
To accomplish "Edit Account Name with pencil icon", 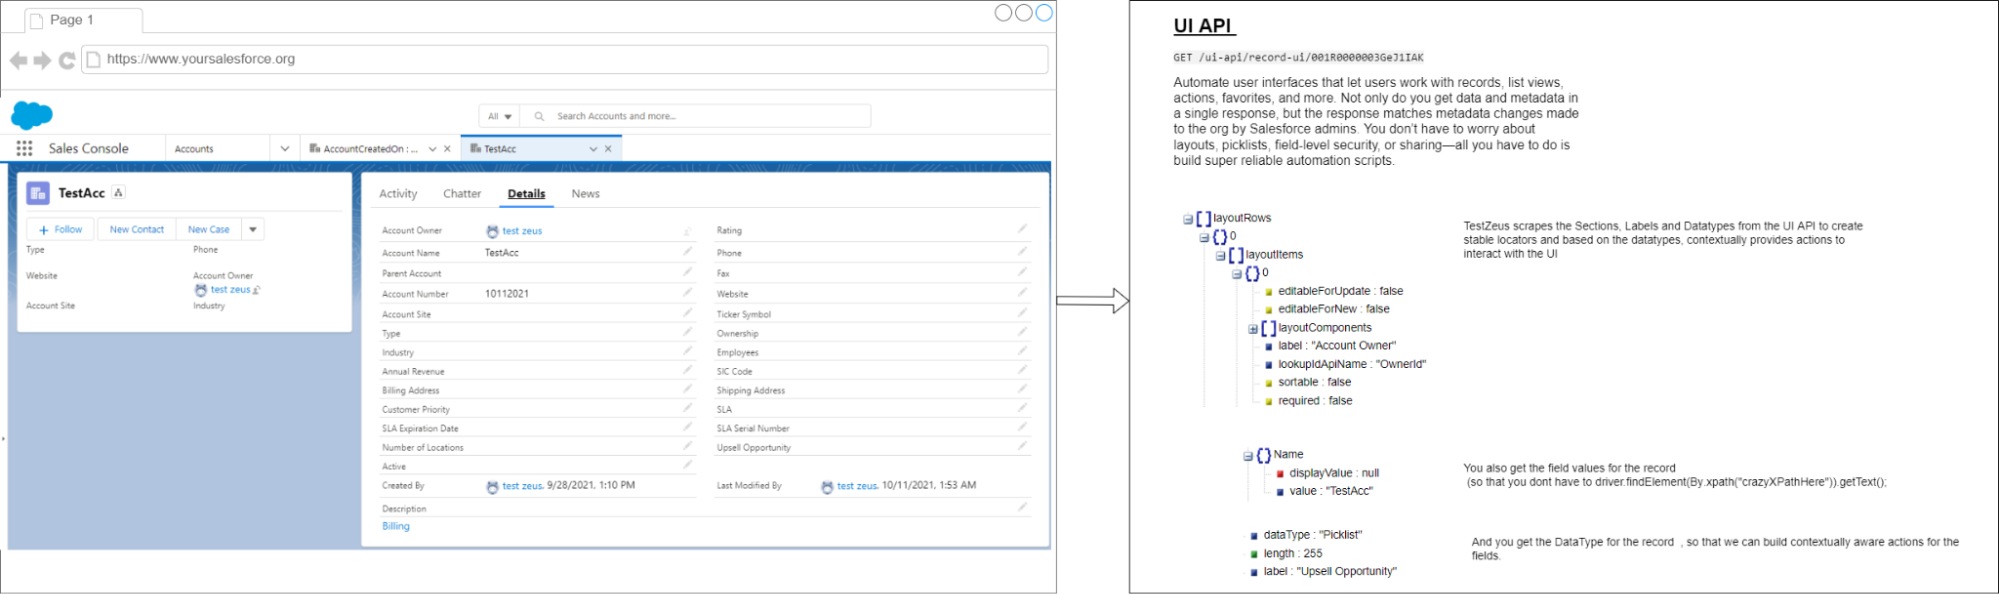I will tap(687, 251).
